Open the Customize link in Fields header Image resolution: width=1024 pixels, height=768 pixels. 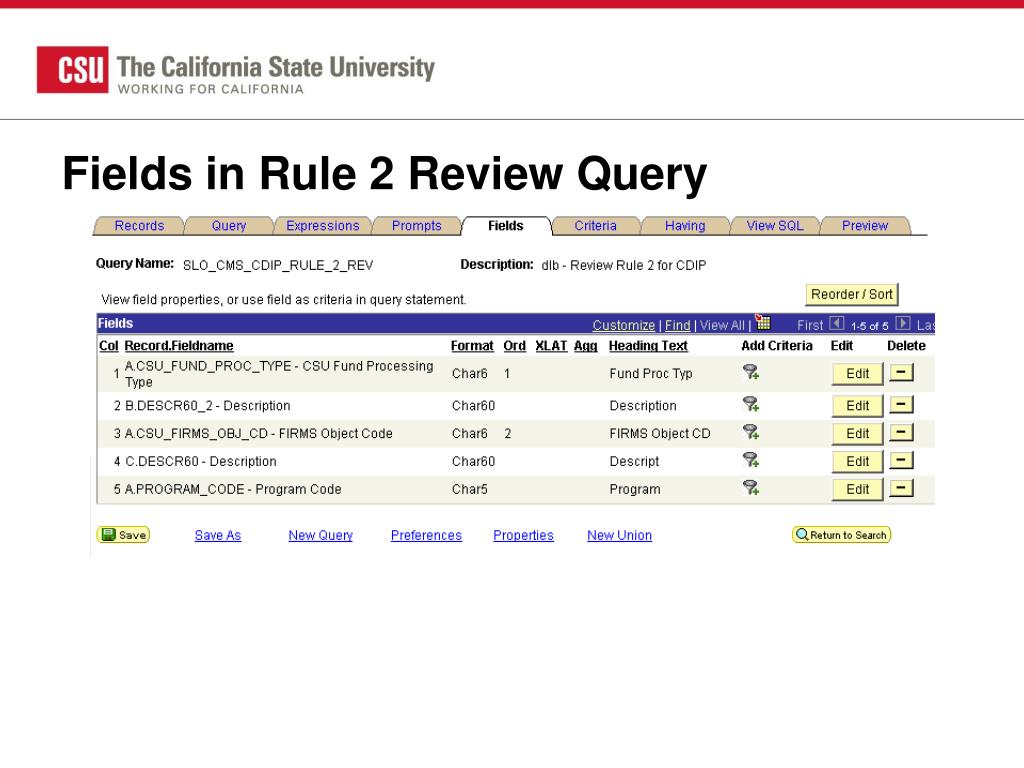(623, 325)
